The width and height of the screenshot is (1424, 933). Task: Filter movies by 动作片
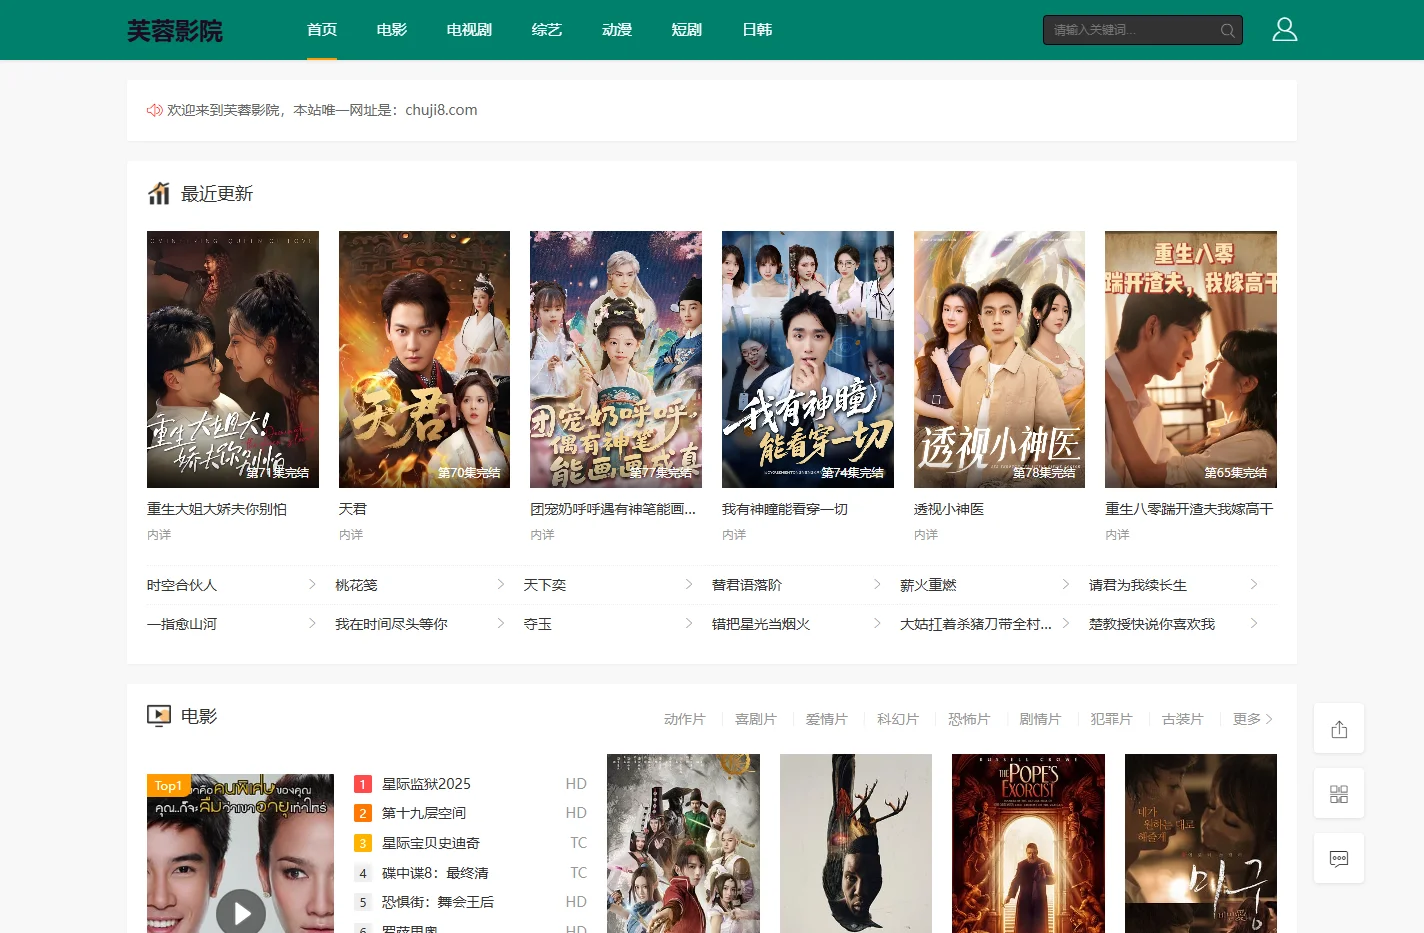click(x=685, y=719)
